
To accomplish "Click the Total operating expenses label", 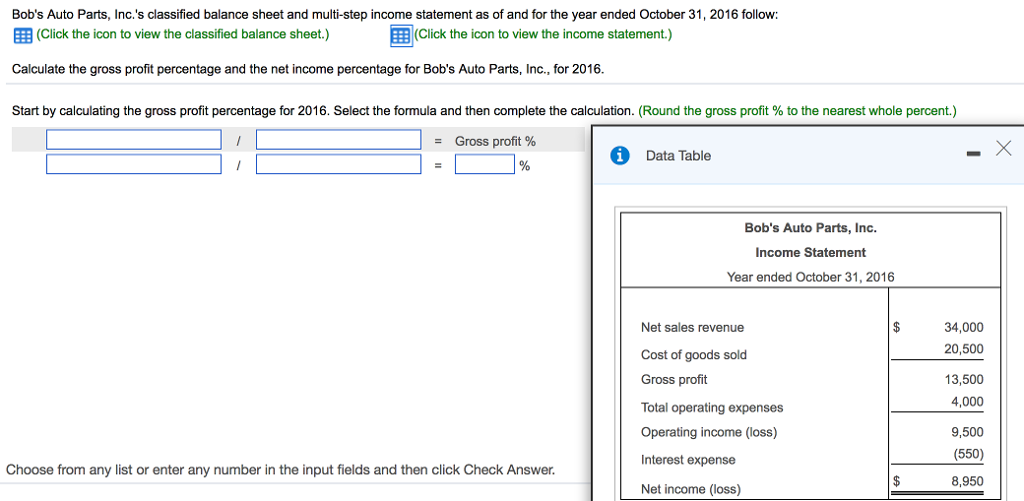I will 712,408.
